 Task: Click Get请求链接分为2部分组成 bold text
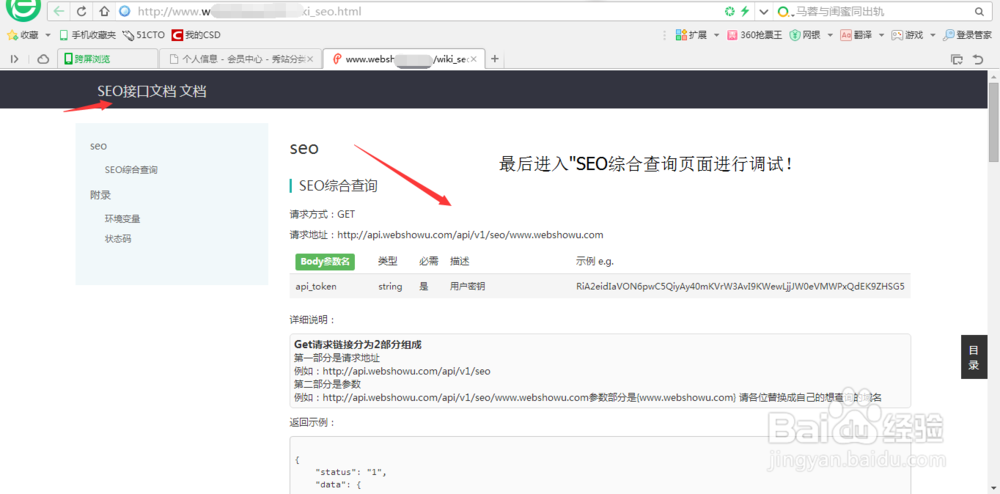click(x=358, y=345)
